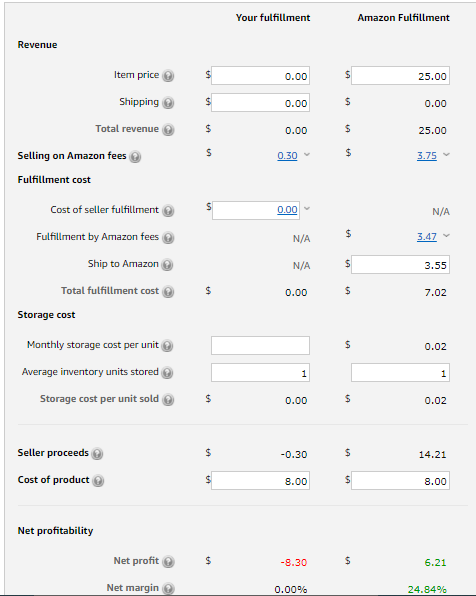Expand the 0.30 selling fees chevron
Image resolution: width=476 pixels, height=596 pixels.
[x=307, y=154]
